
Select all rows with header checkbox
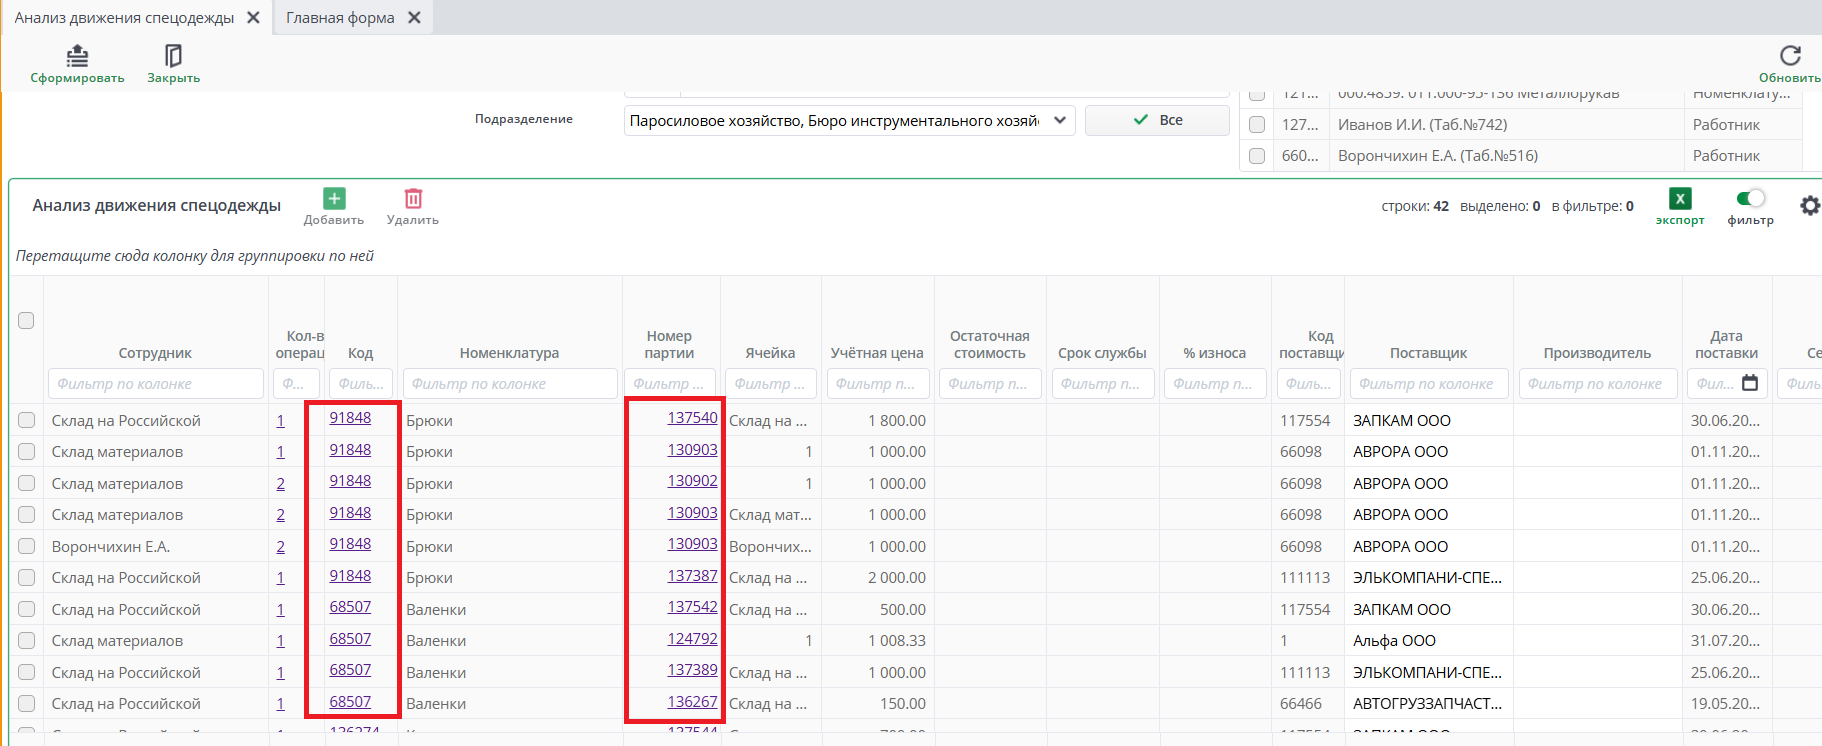pos(26,321)
